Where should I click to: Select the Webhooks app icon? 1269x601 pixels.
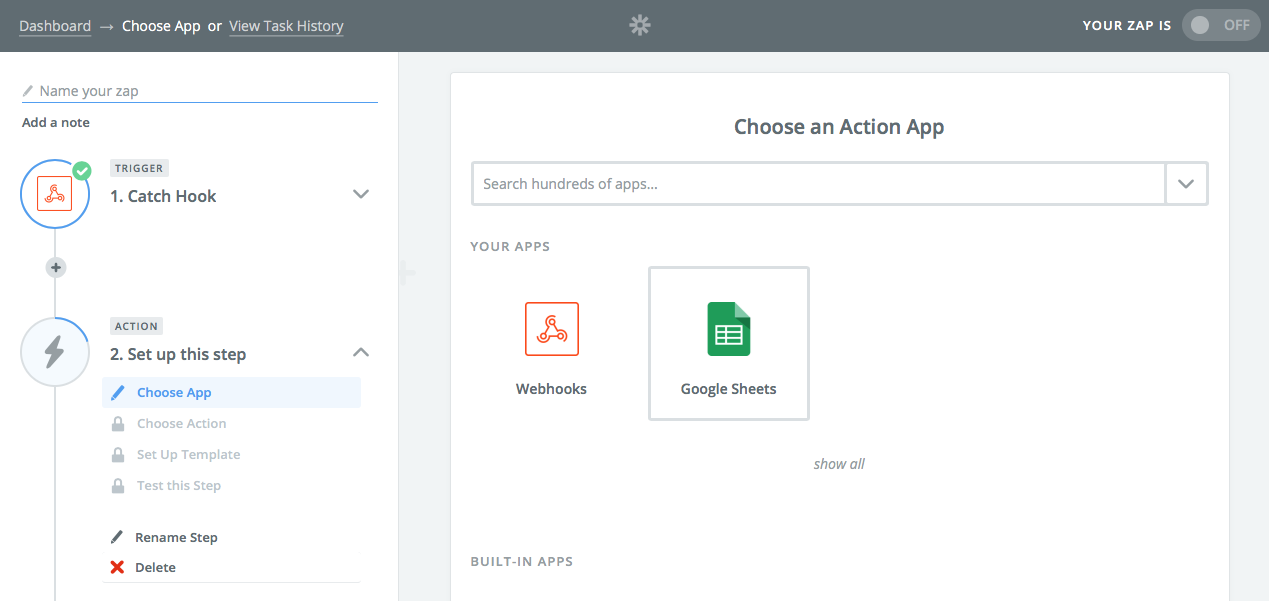coord(552,329)
